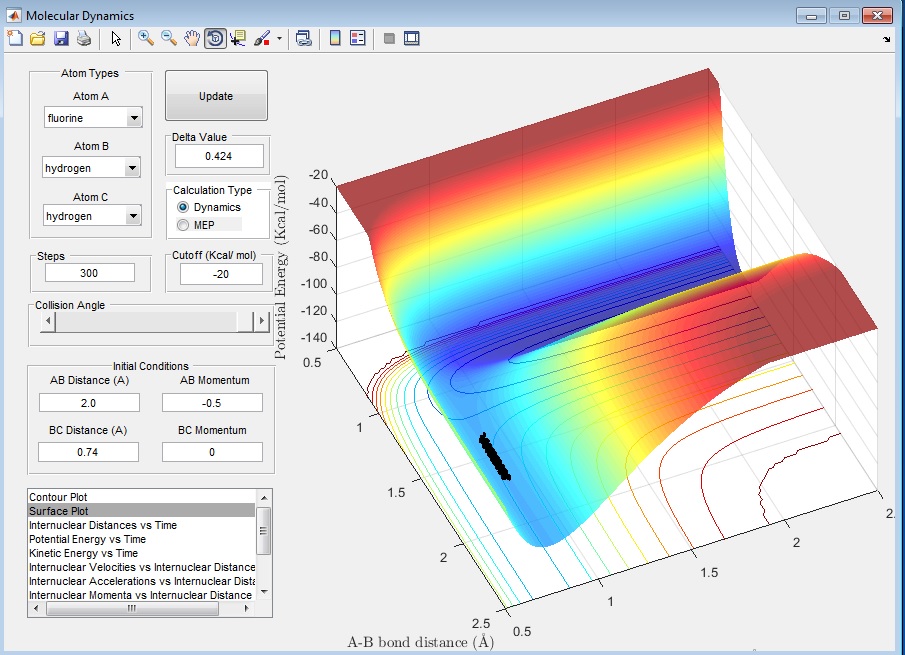Screen dimensions: 905x655
Task: Open the Atom B hydrogen dropdown
Action: [134, 169]
